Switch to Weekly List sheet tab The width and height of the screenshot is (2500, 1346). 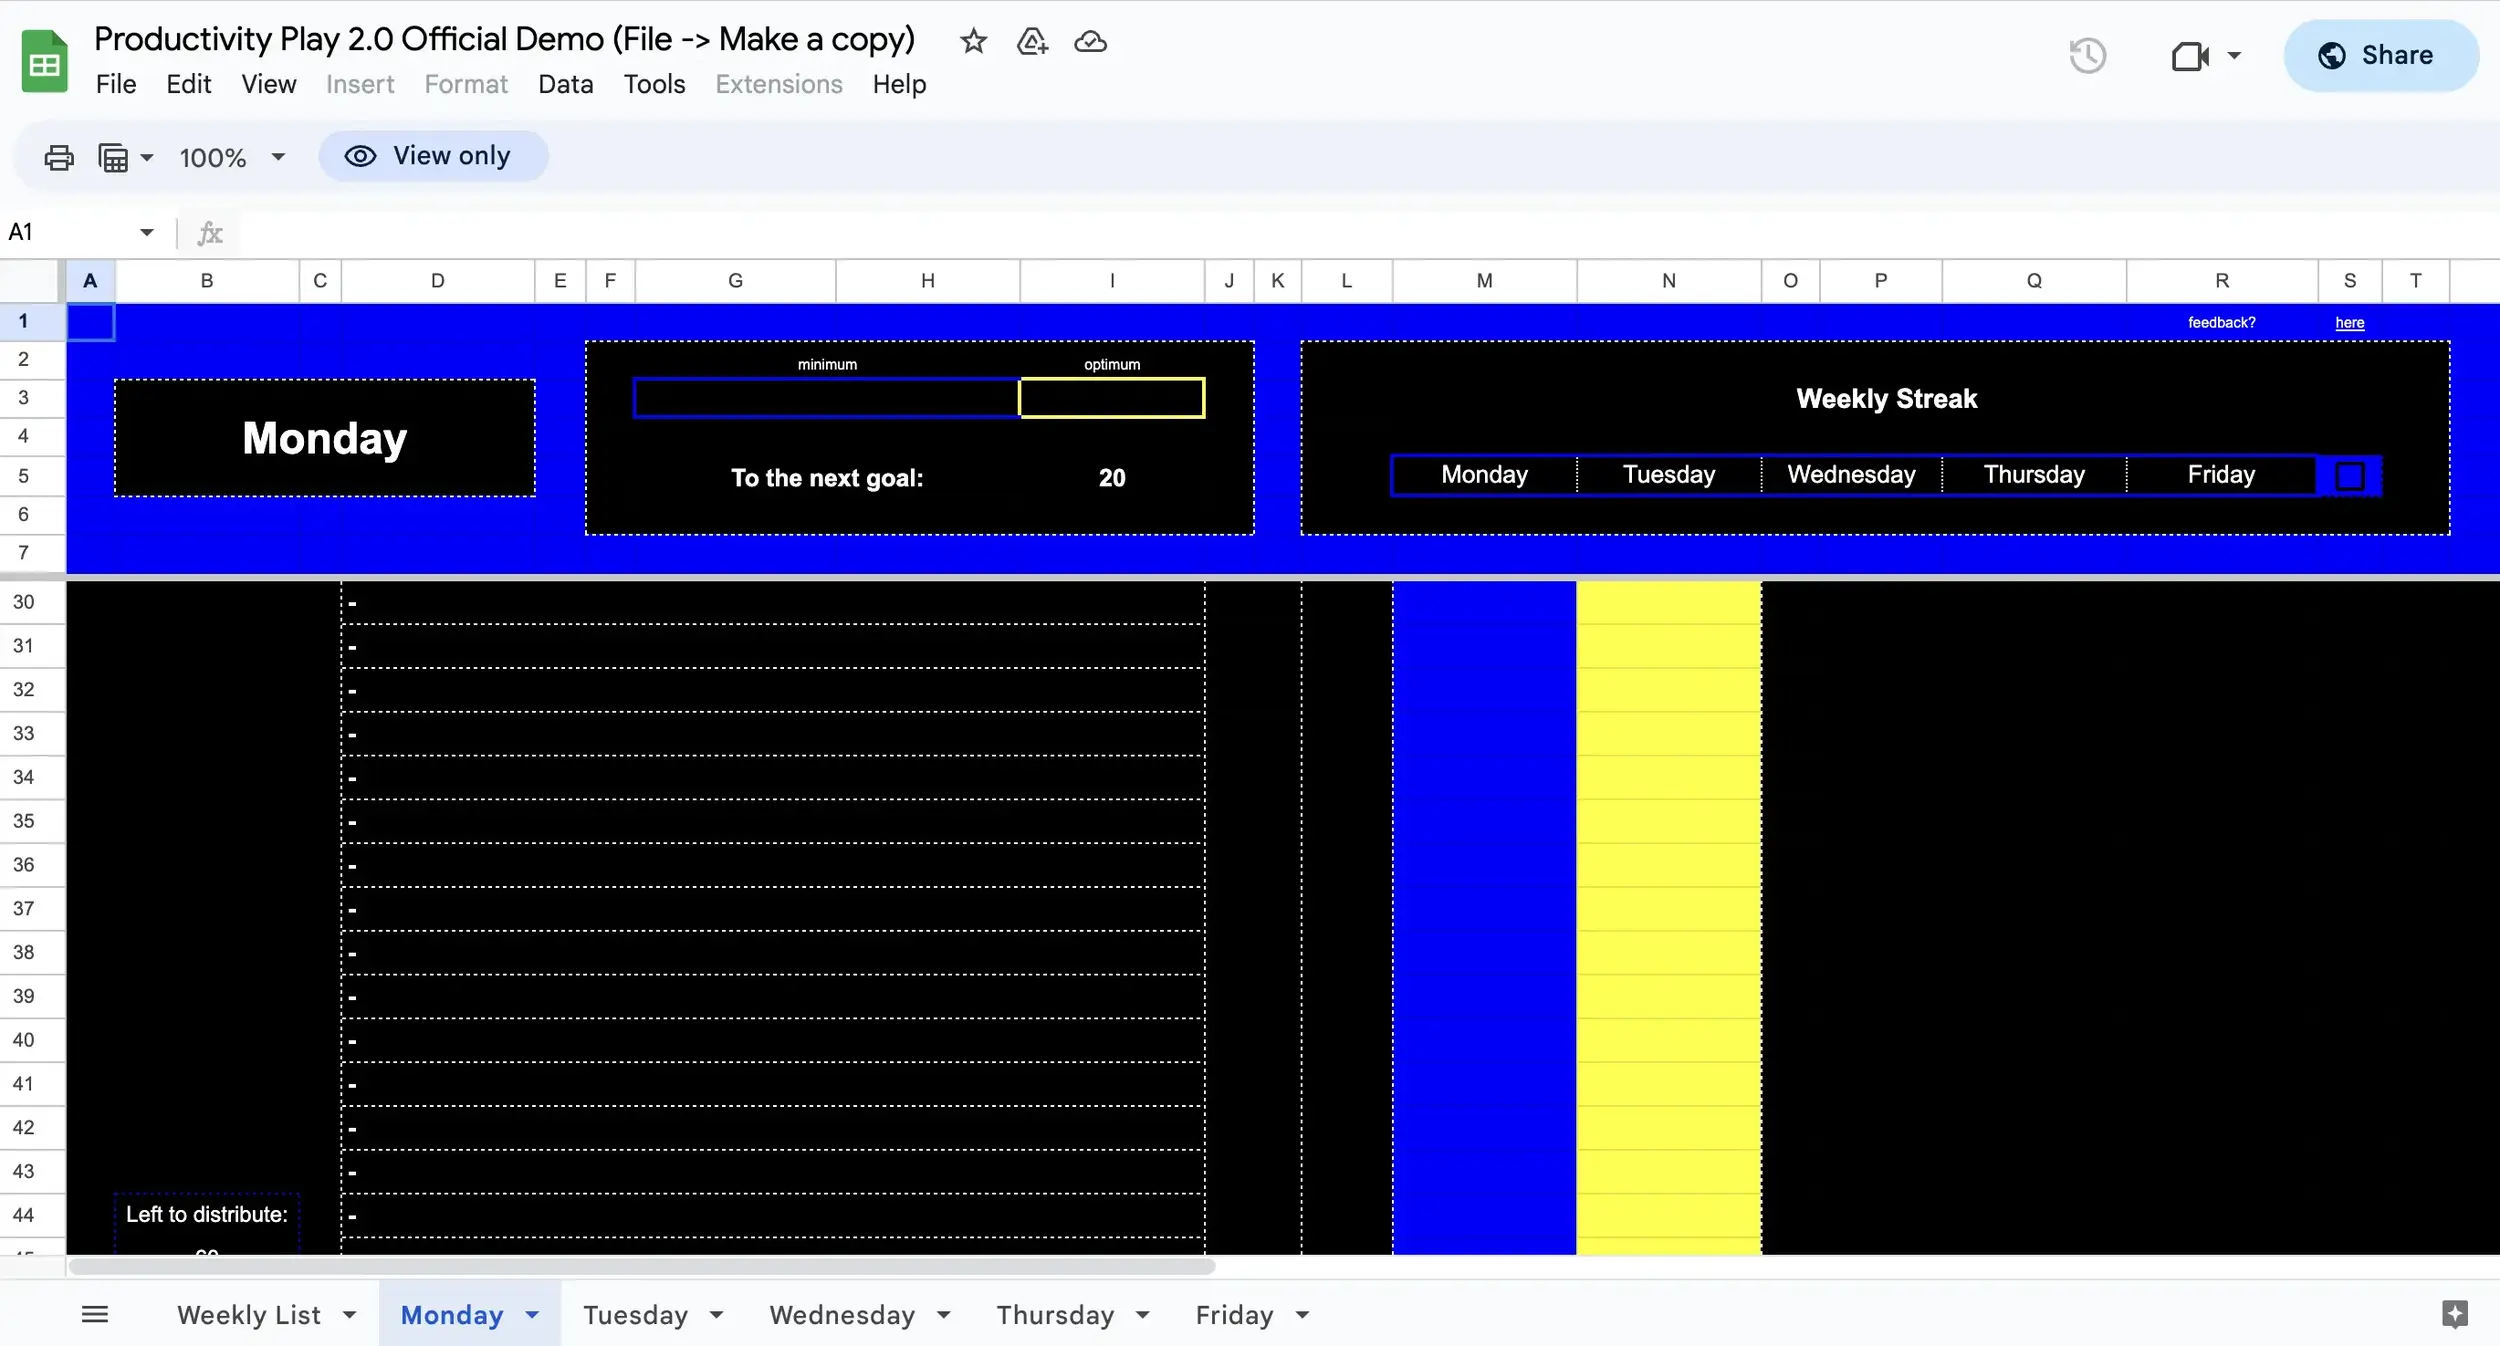pos(249,1315)
